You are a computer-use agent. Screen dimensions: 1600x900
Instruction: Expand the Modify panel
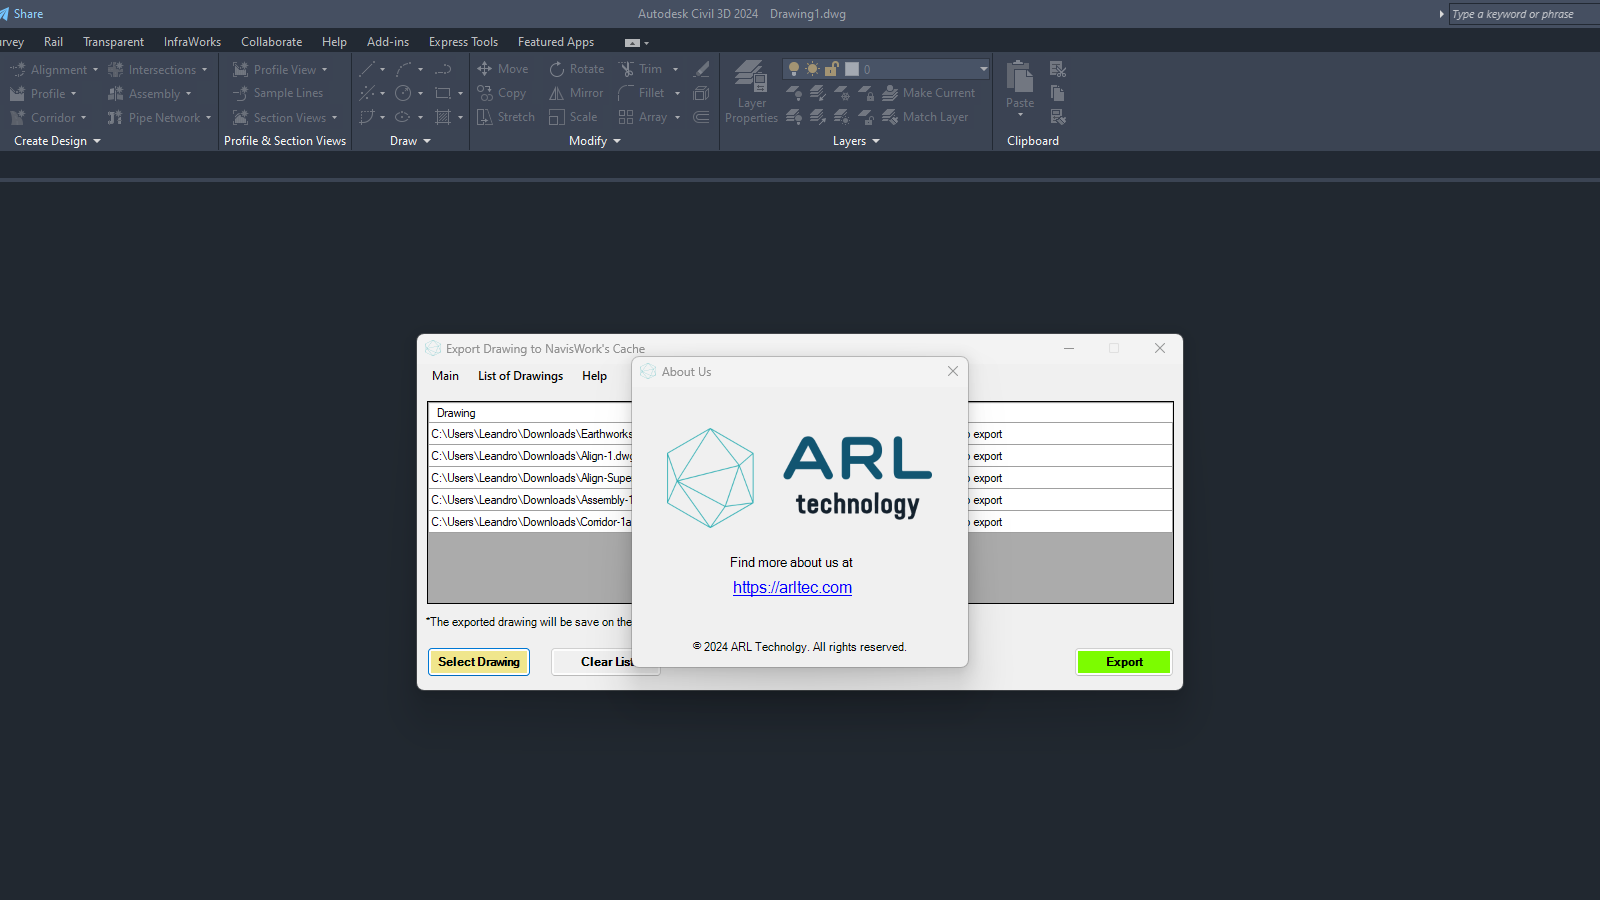coord(595,141)
